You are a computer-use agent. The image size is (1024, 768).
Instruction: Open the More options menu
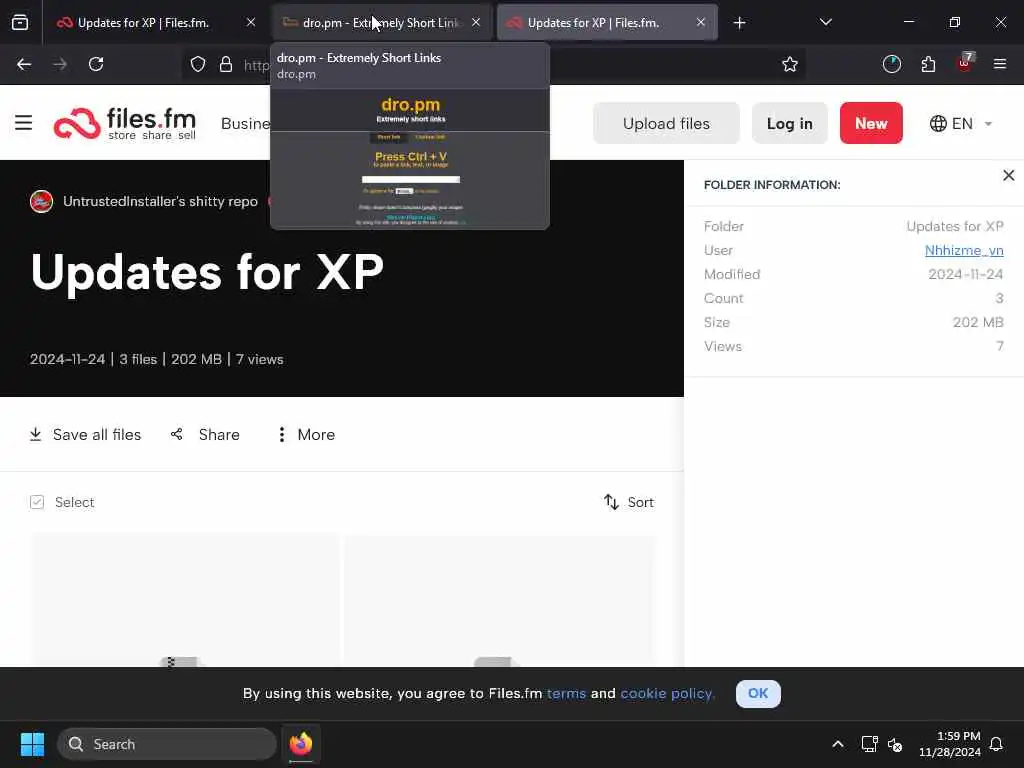[305, 434]
